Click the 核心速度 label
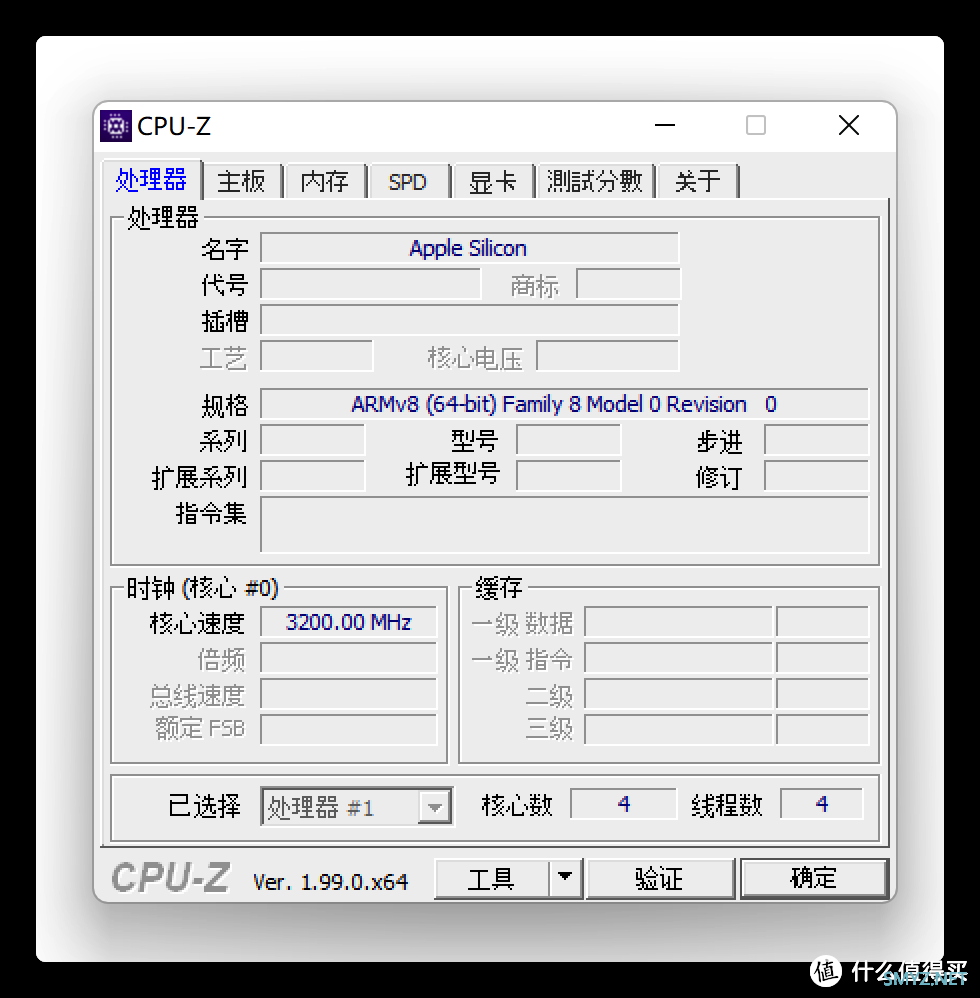Viewport: 980px width, 998px height. 197,623
